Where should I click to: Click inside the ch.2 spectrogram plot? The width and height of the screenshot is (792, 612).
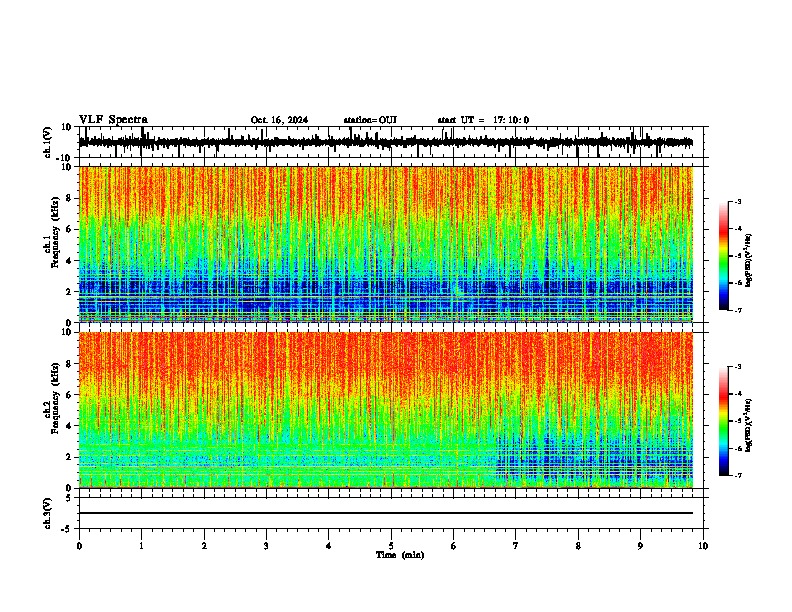pyautogui.click(x=386, y=410)
